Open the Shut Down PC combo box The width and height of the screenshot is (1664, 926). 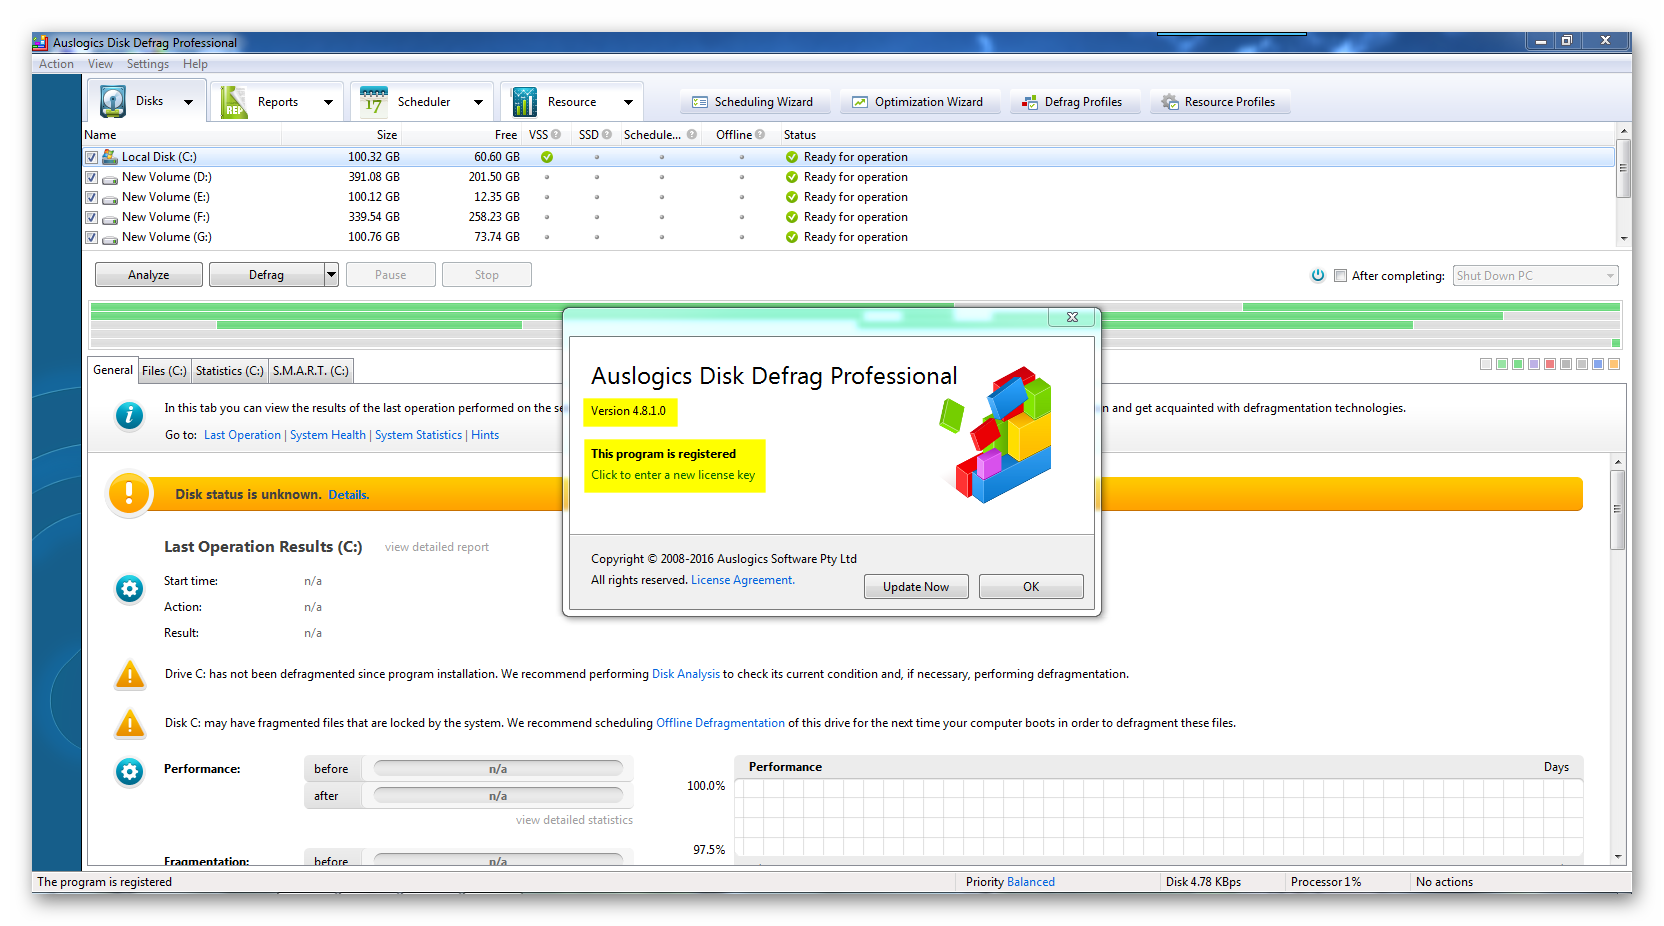(1535, 275)
